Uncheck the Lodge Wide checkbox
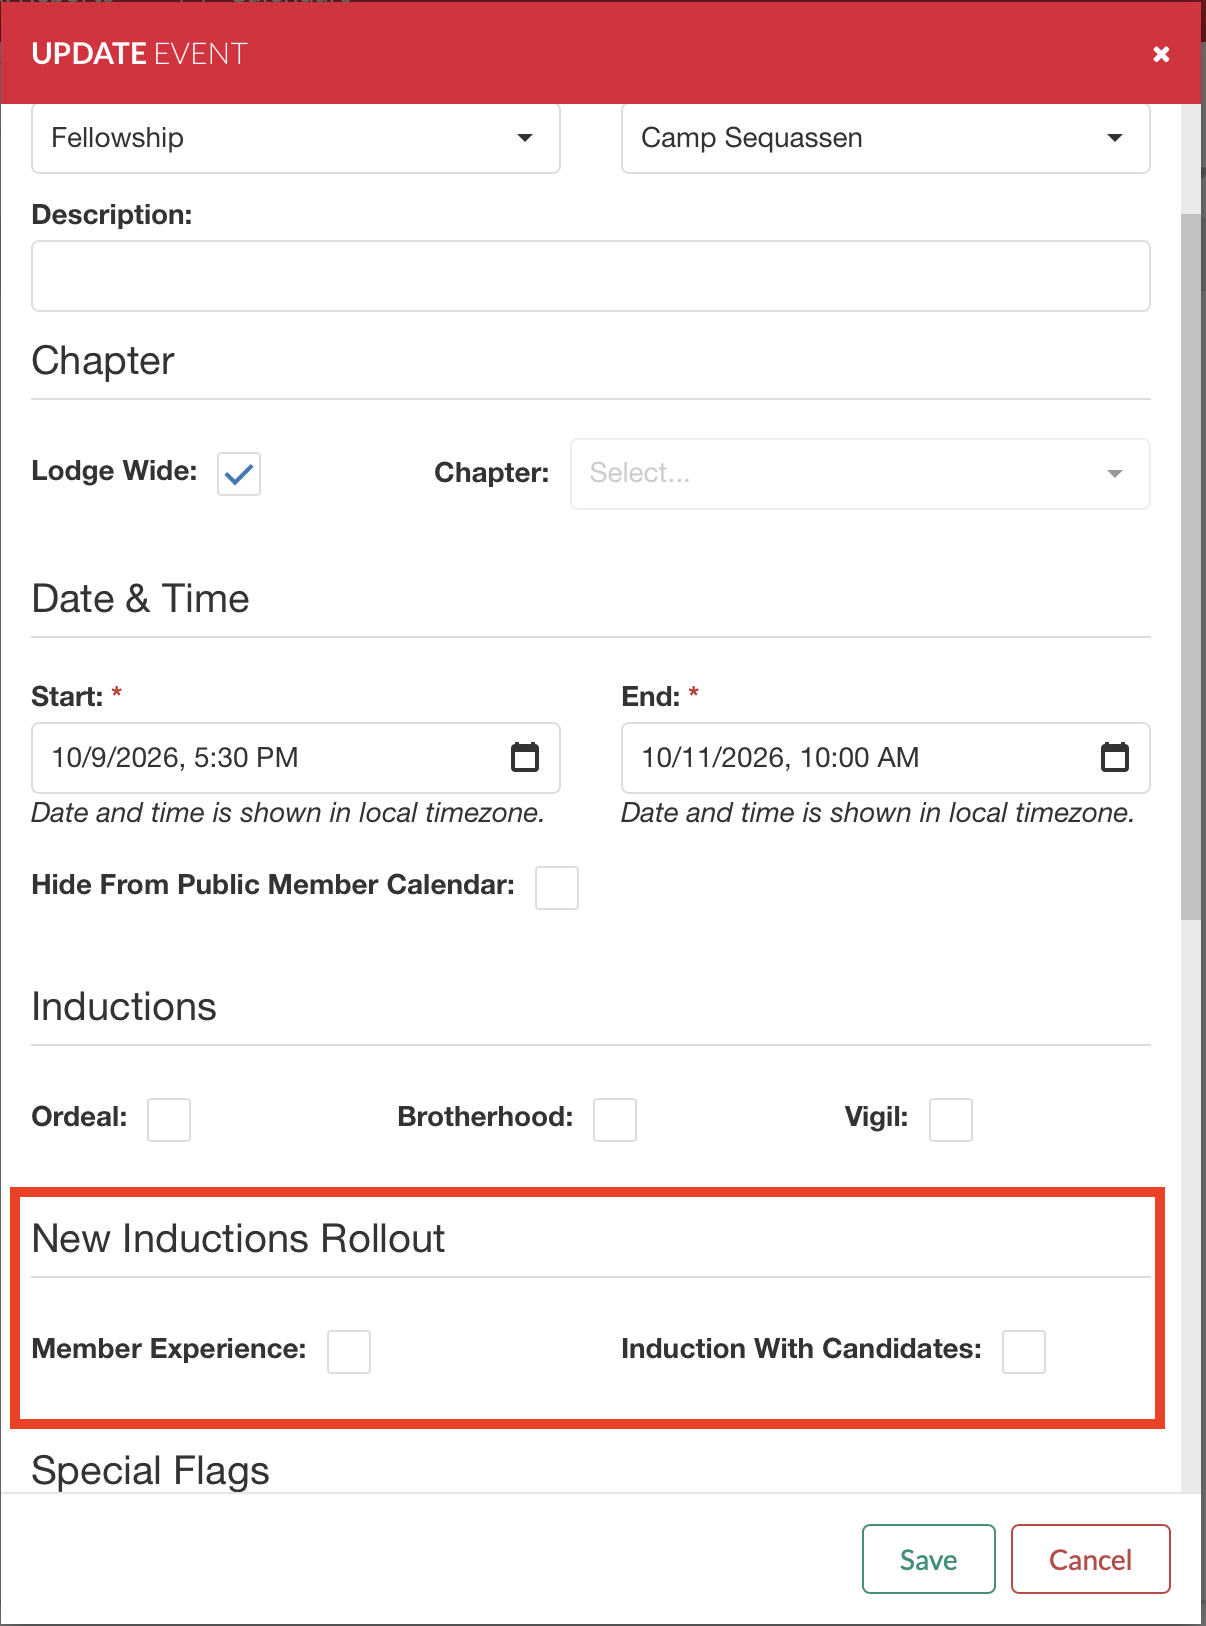 click(x=239, y=474)
